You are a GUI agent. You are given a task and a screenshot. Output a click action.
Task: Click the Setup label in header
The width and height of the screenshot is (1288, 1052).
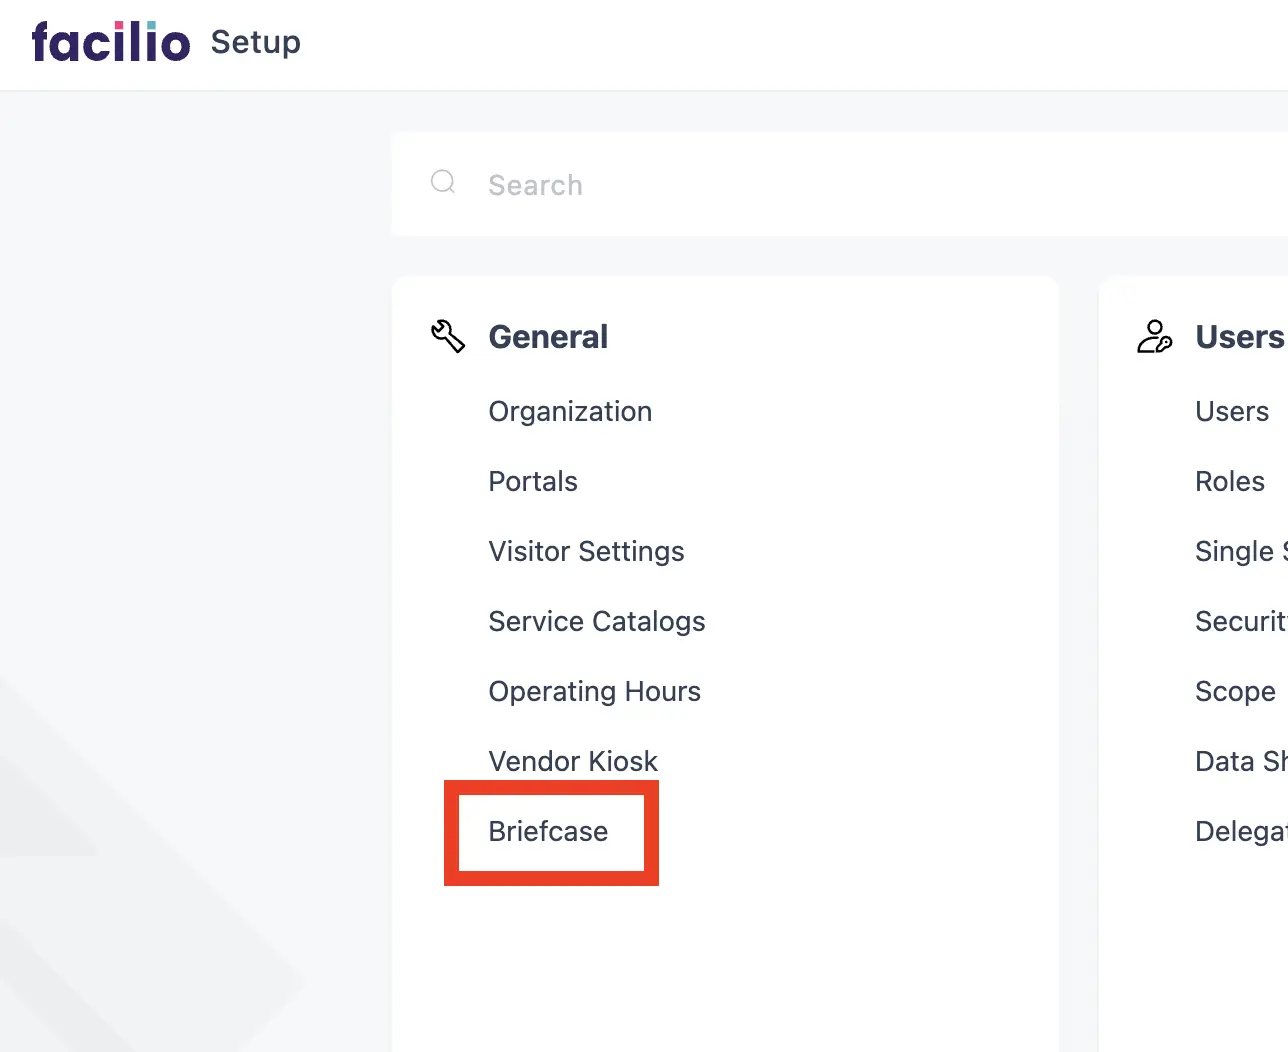click(x=256, y=43)
